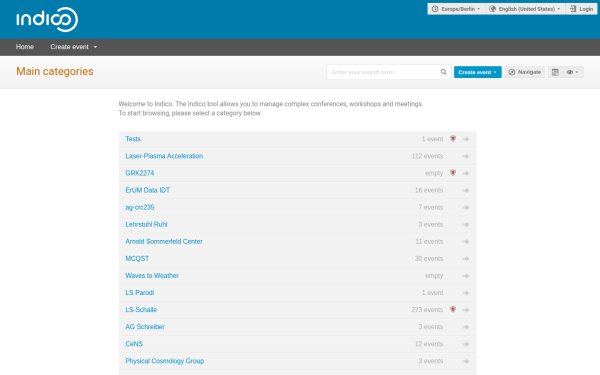600x375 pixels.
Task: Click the arrow in AG Schreiber row
Action: [x=466, y=327]
